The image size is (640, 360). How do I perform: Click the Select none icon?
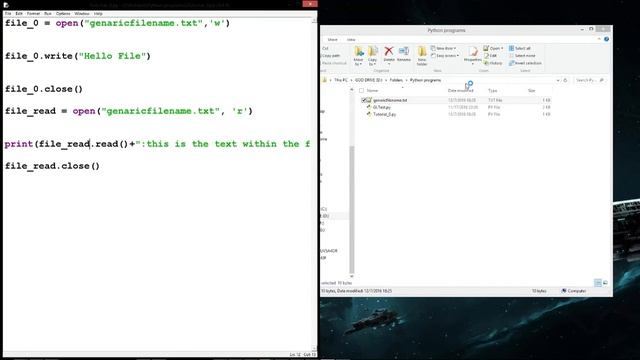pos(511,56)
